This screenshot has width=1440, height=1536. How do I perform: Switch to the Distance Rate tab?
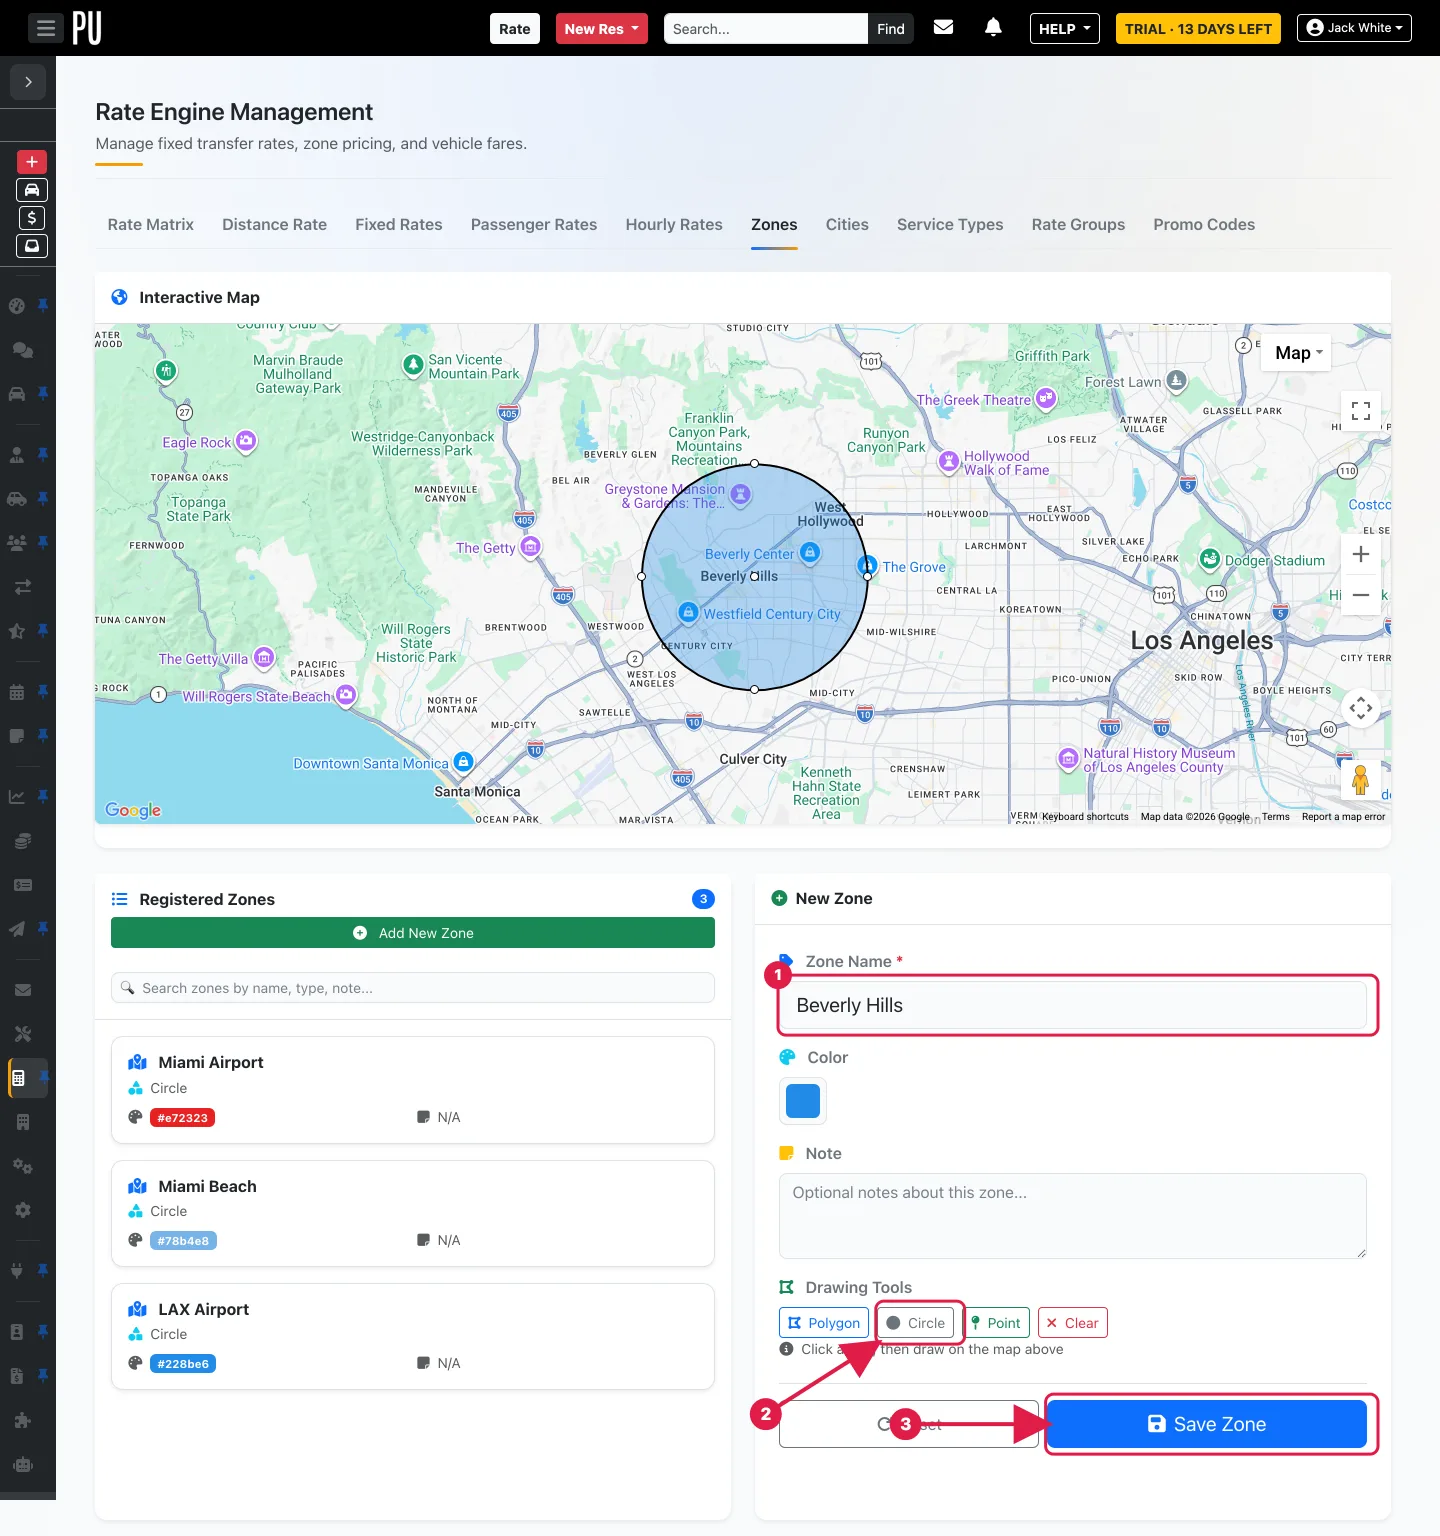[274, 224]
